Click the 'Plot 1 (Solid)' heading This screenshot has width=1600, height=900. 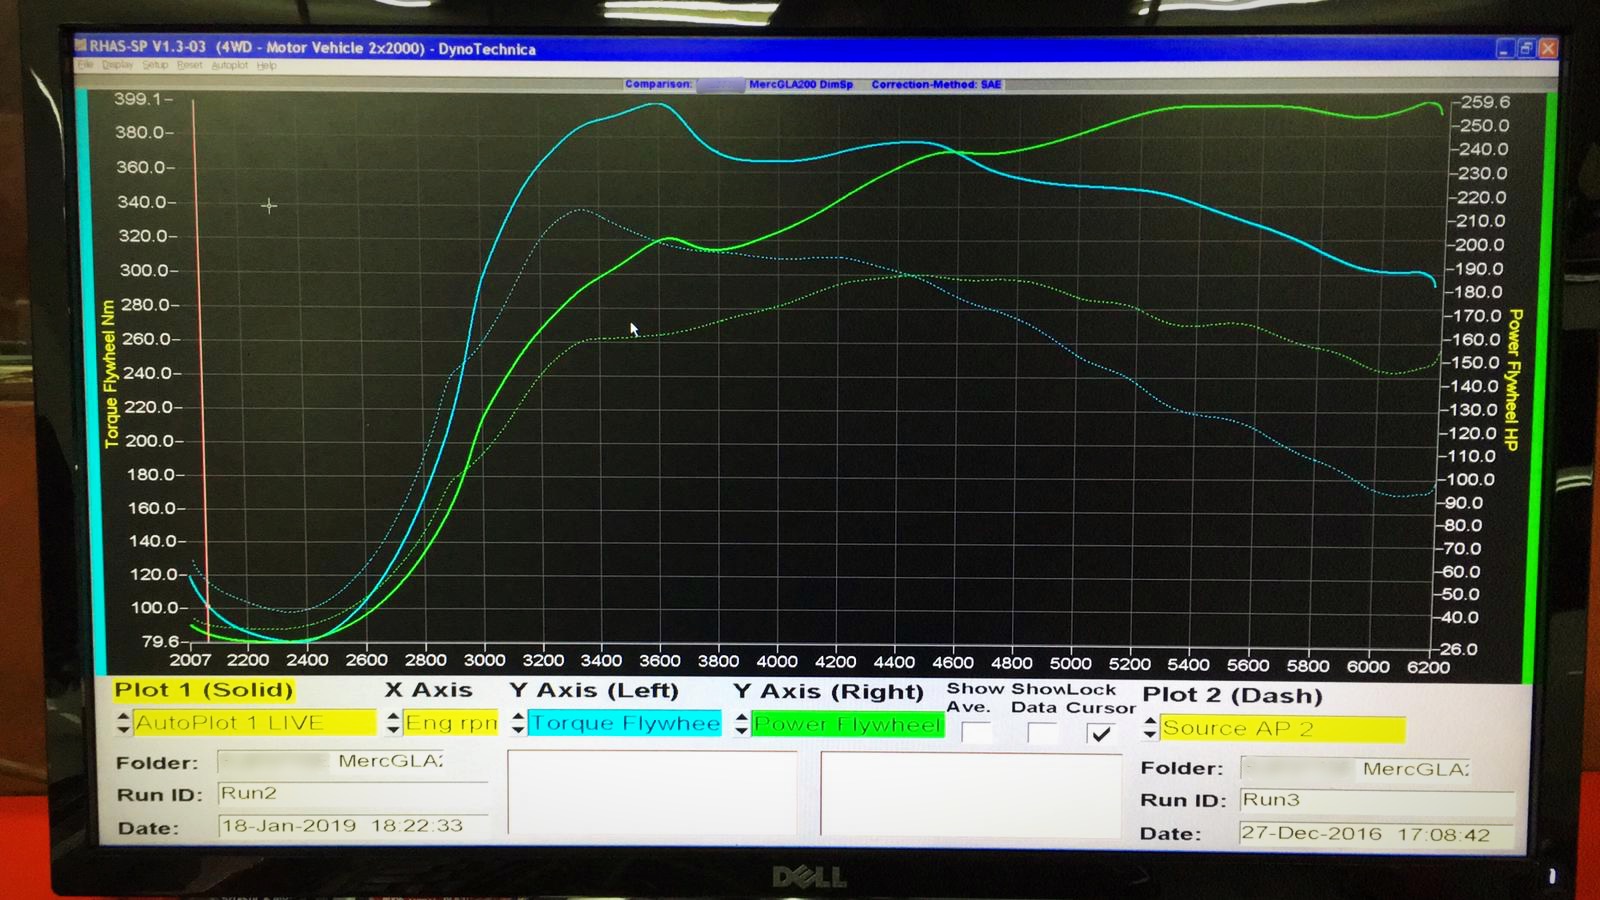pos(204,689)
